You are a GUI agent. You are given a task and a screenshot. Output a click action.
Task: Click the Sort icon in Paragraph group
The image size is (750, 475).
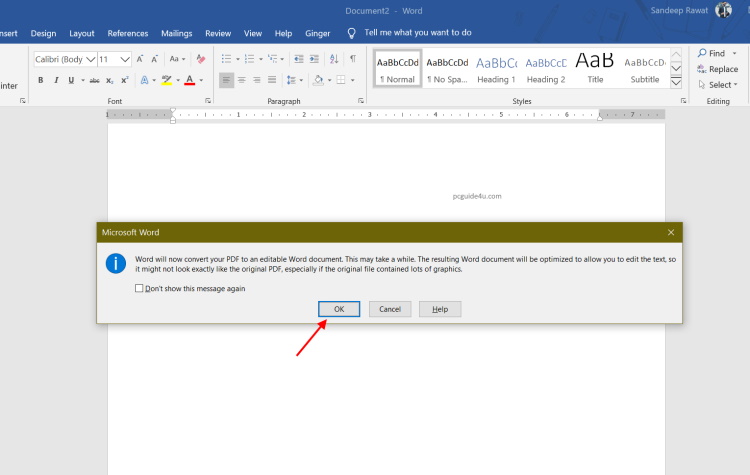point(332,59)
